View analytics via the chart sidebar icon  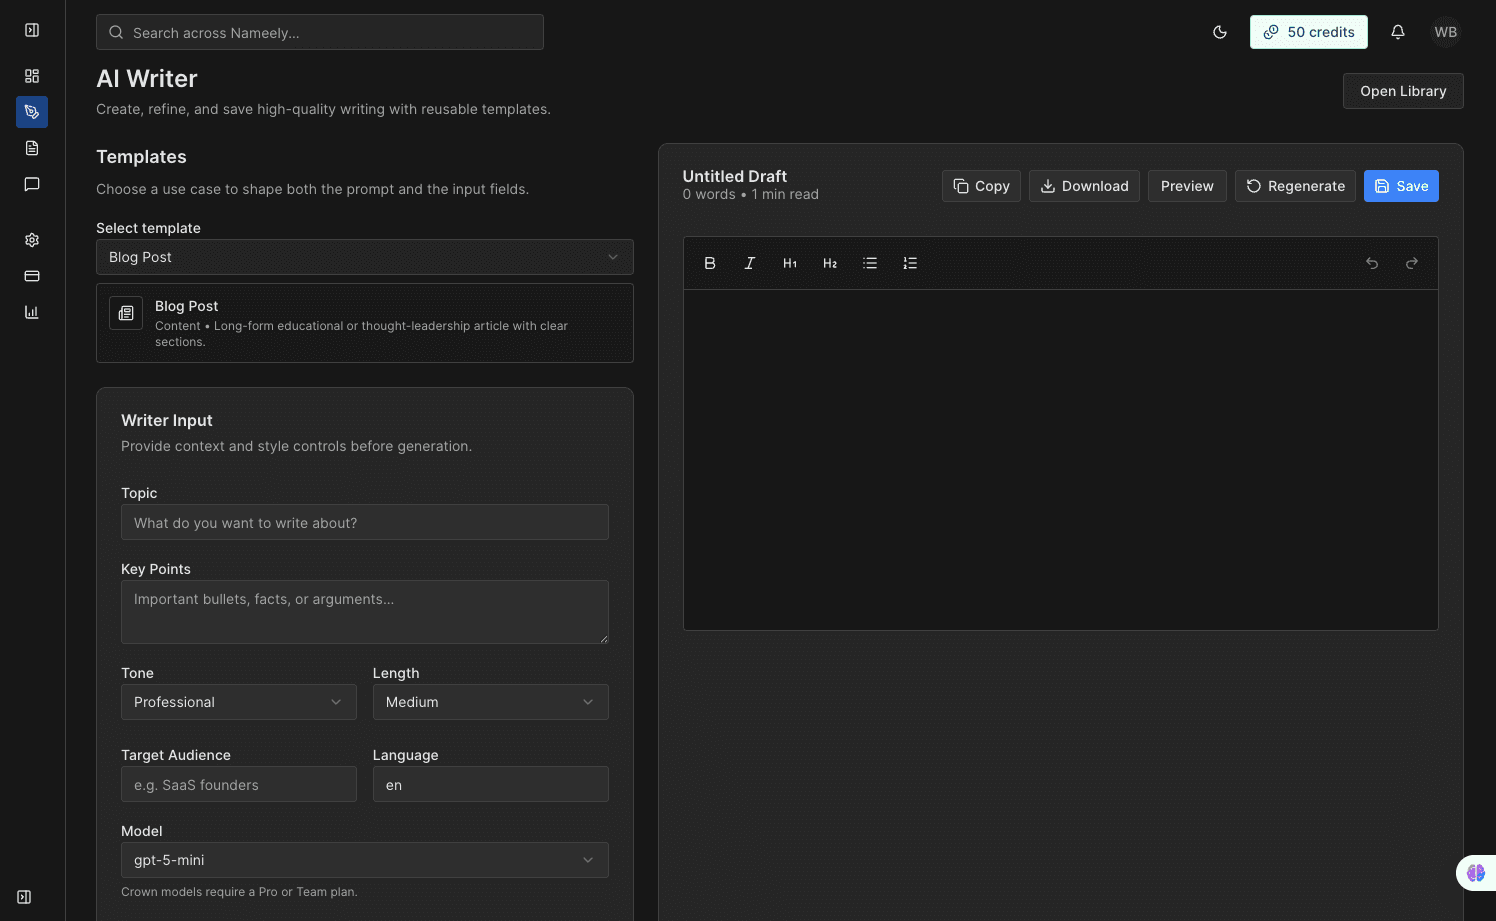coord(32,312)
